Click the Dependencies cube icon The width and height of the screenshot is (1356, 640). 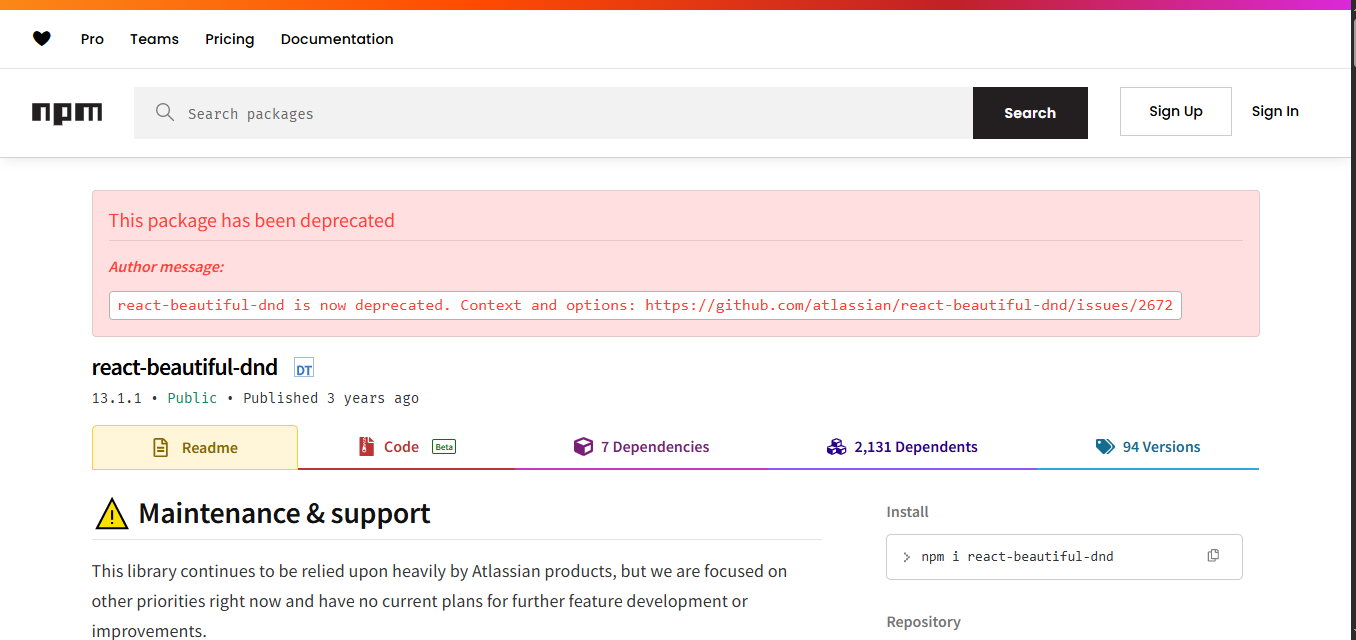pos(583,447)
